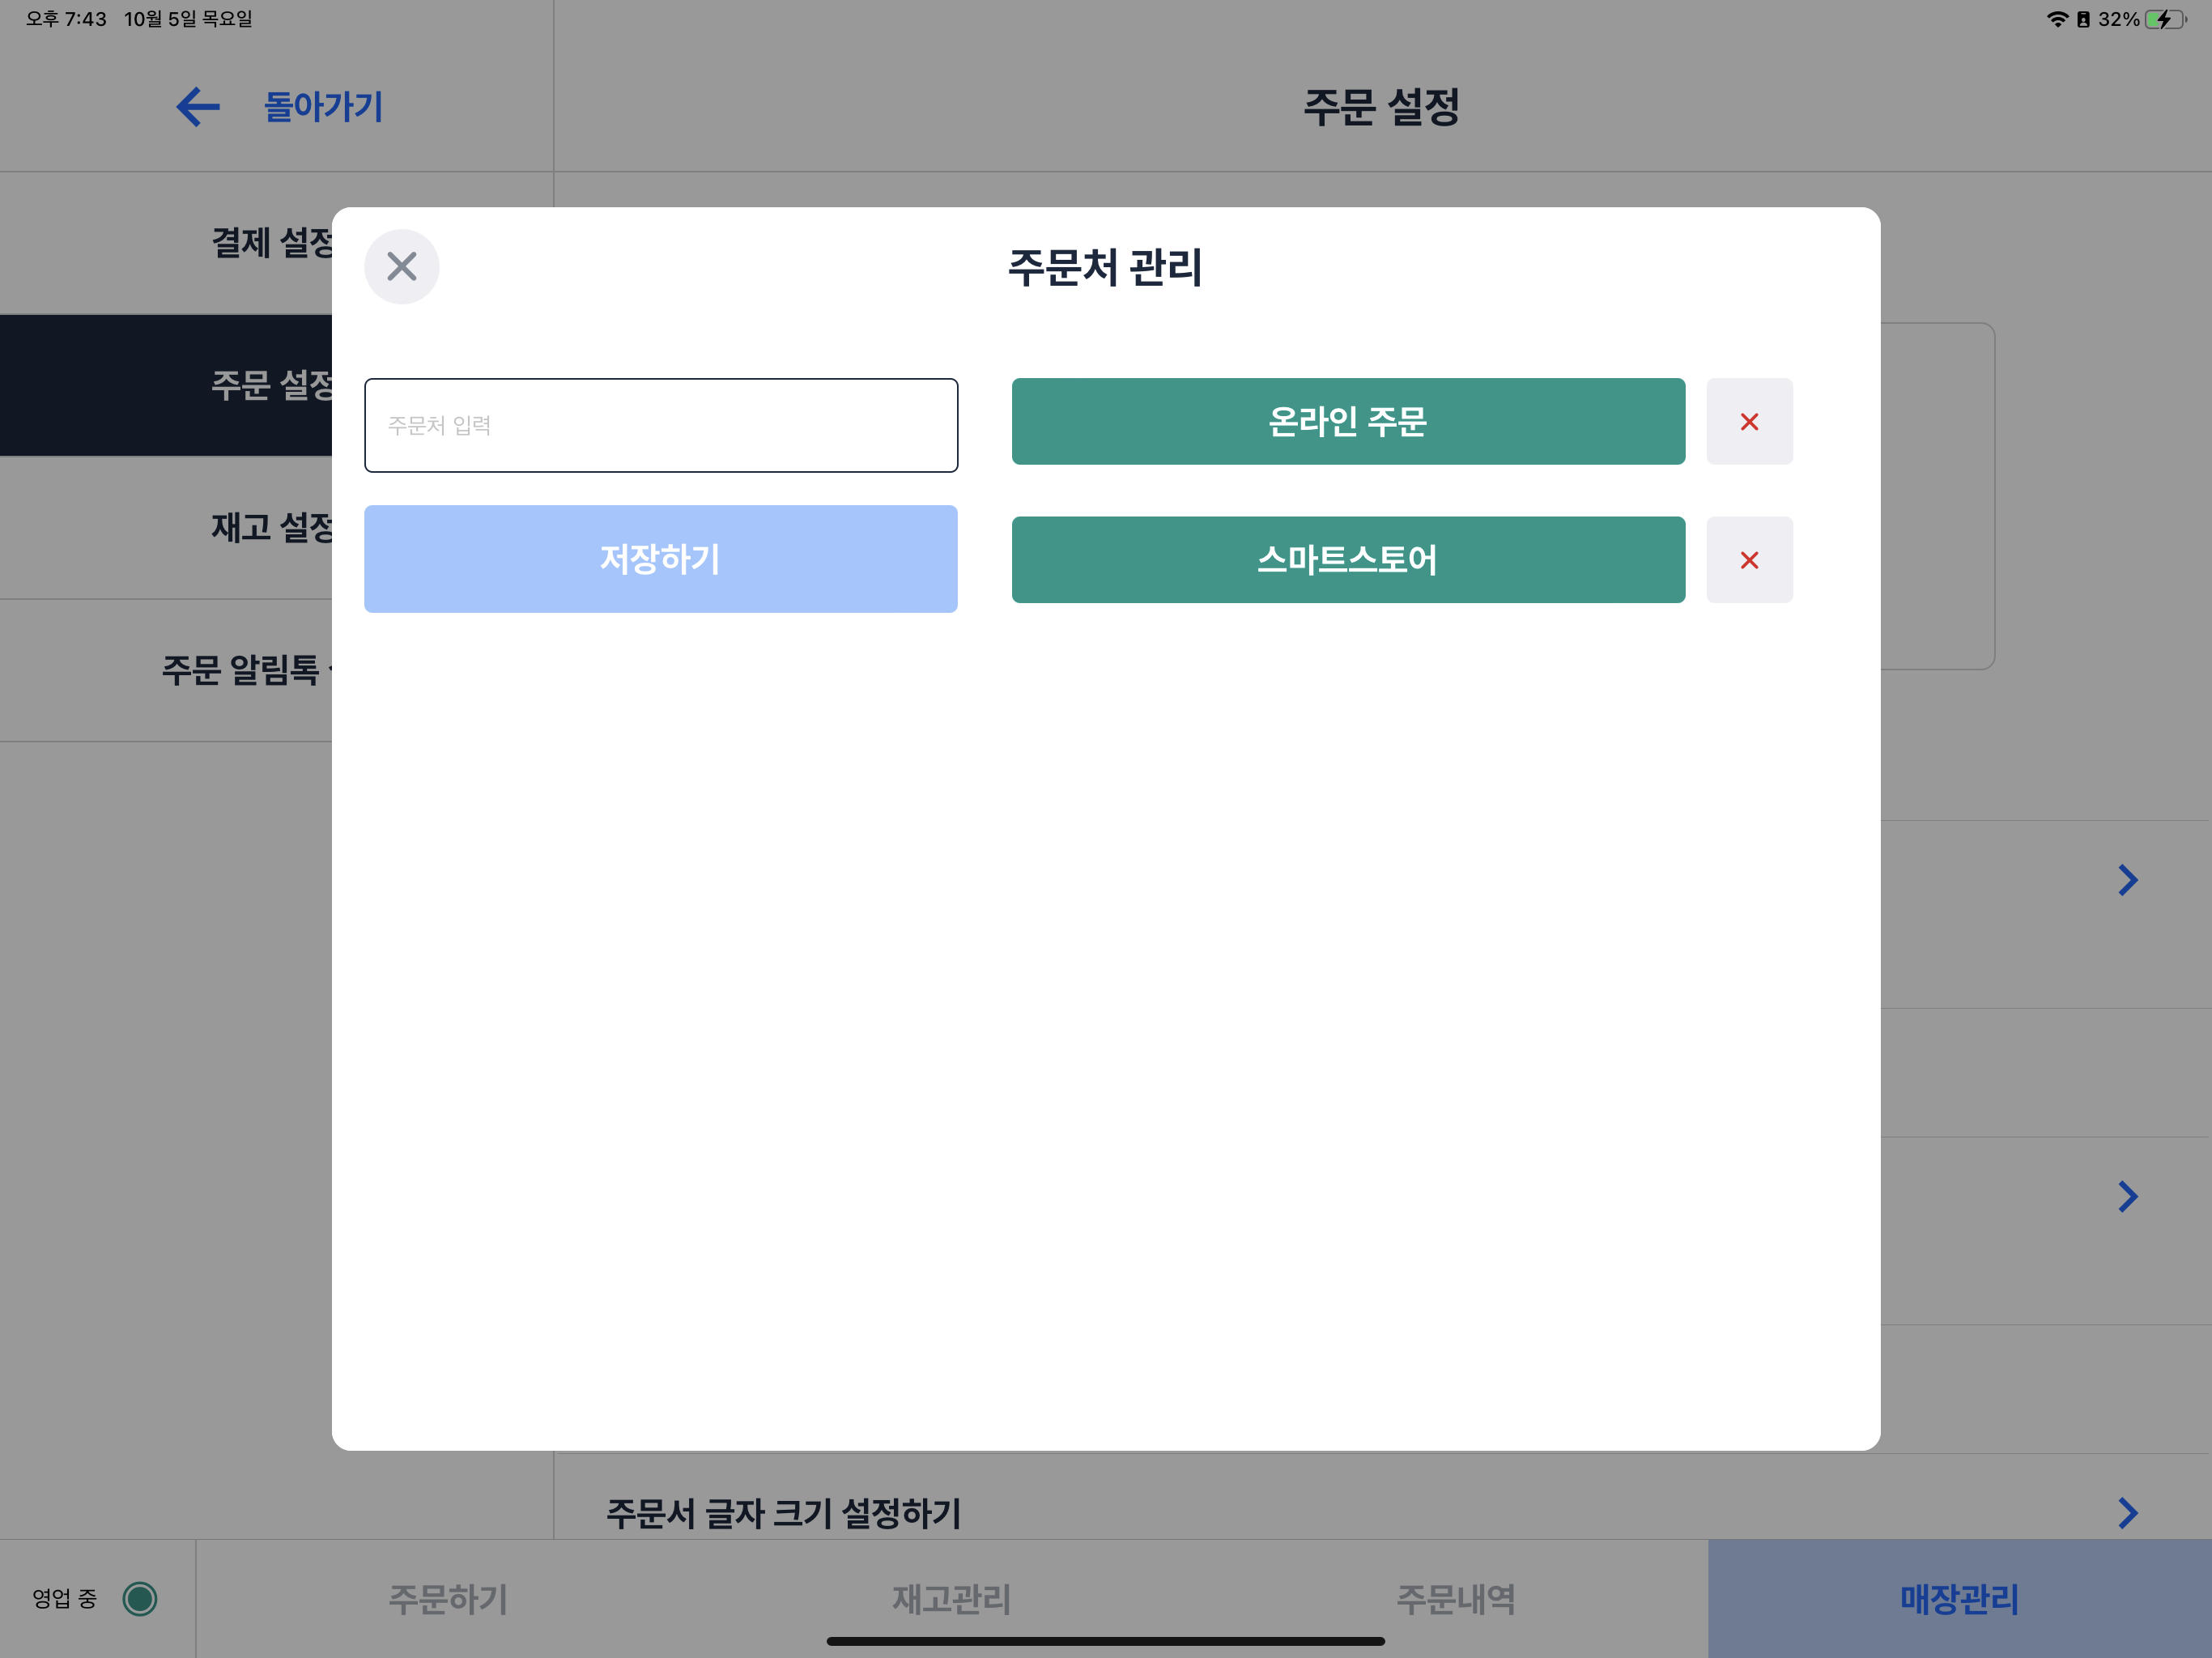Select the 온라인 주문 button
This screenshot has width=2212, height=1658.
pos(1347,422)
